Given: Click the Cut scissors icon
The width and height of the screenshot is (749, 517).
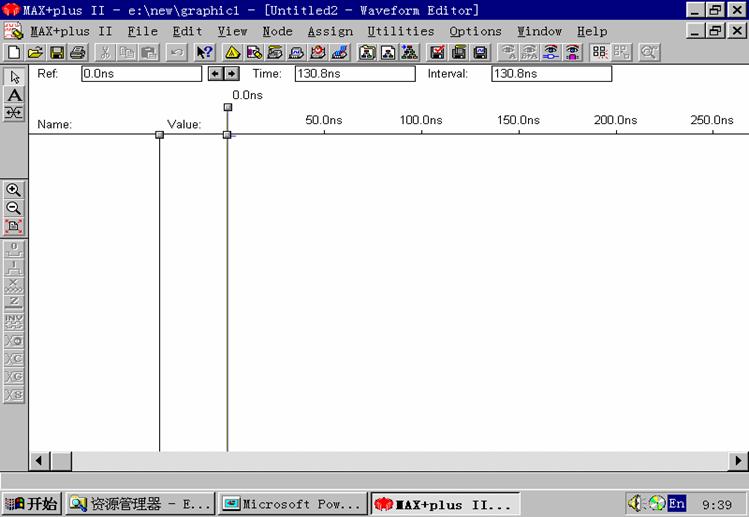Looking at the screenshot, I should click(105, 52).
